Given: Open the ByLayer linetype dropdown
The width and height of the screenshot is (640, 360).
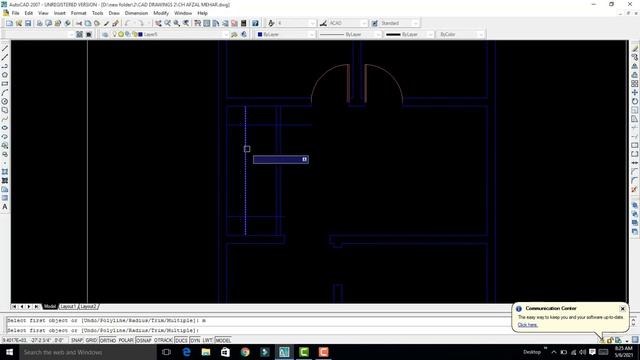Looking at the screenshot, I should point(350,35).
